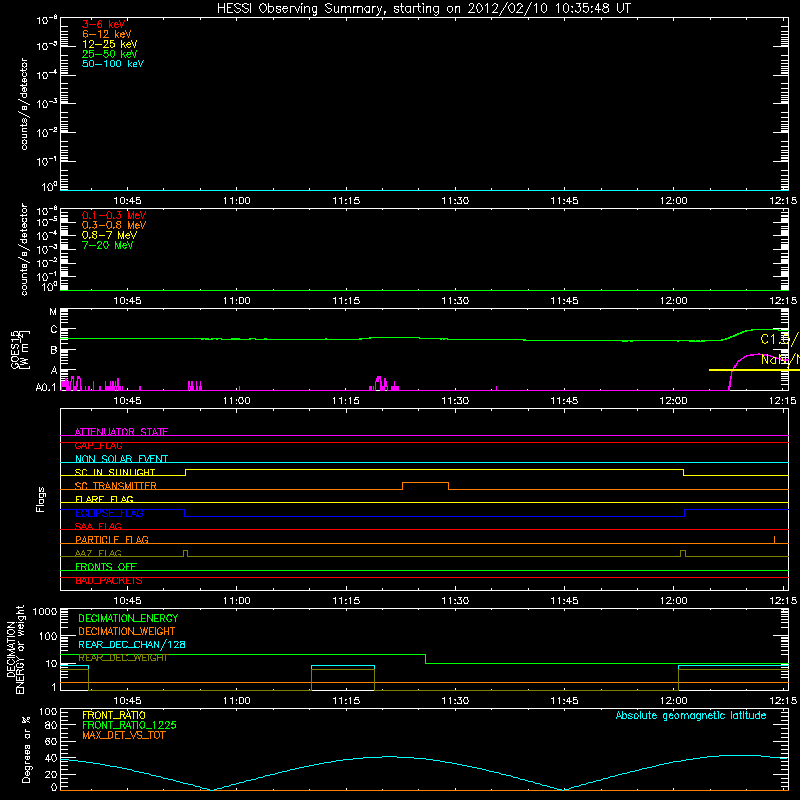Click the M class tick label on GOES axis
This screenshot has width=800, height=800.
53,312
